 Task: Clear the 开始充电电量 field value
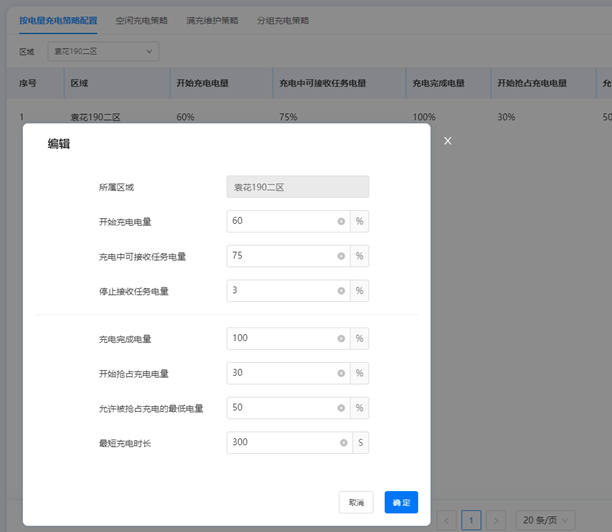[341, 221]
